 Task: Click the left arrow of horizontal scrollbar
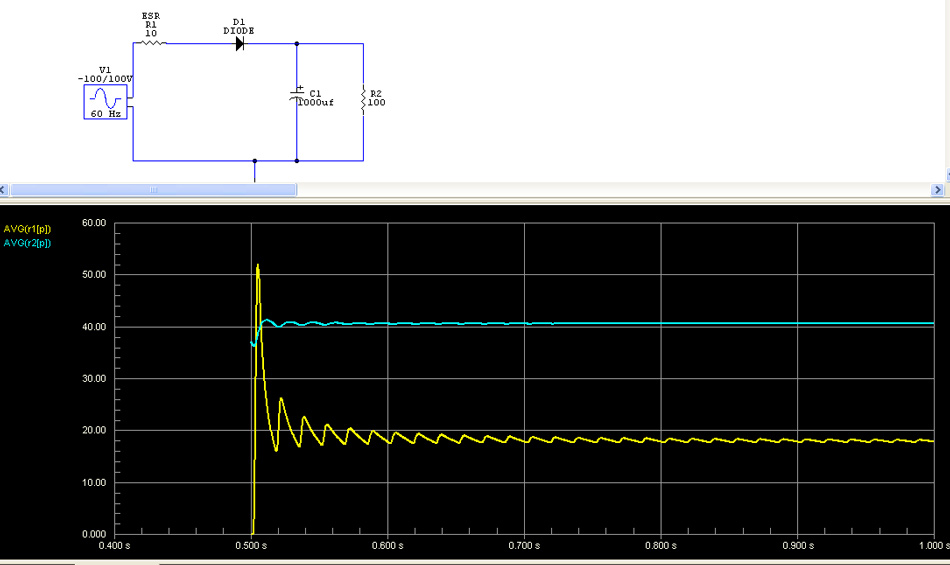[x=4, y=189]
